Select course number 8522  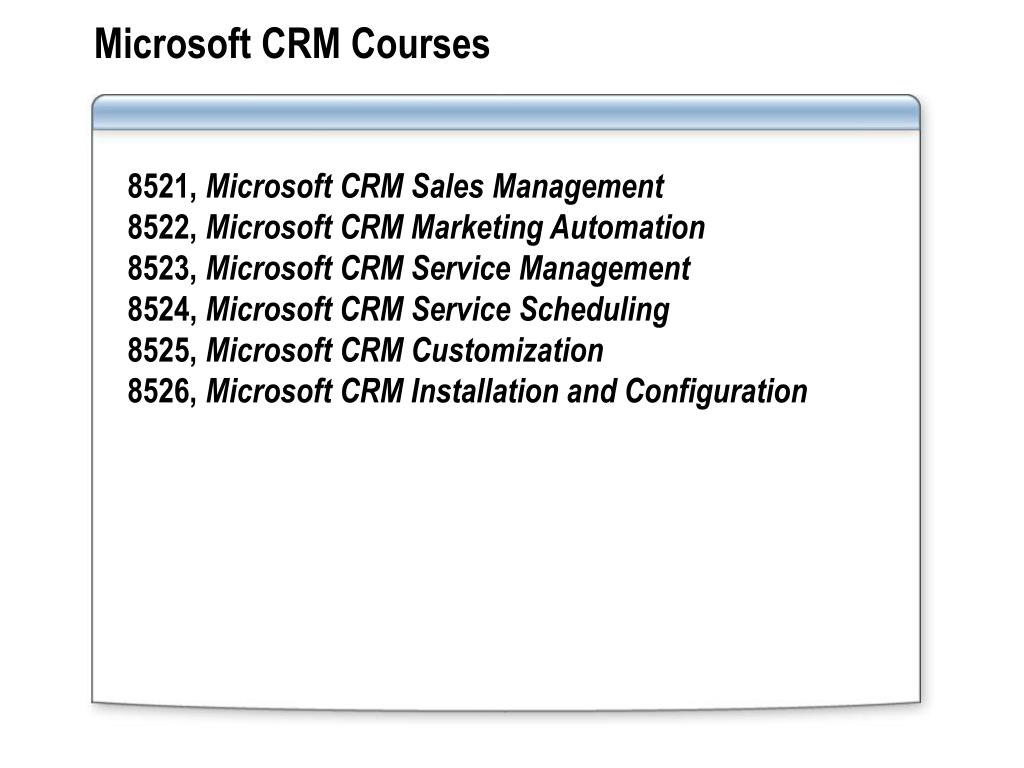coord(157,228)
